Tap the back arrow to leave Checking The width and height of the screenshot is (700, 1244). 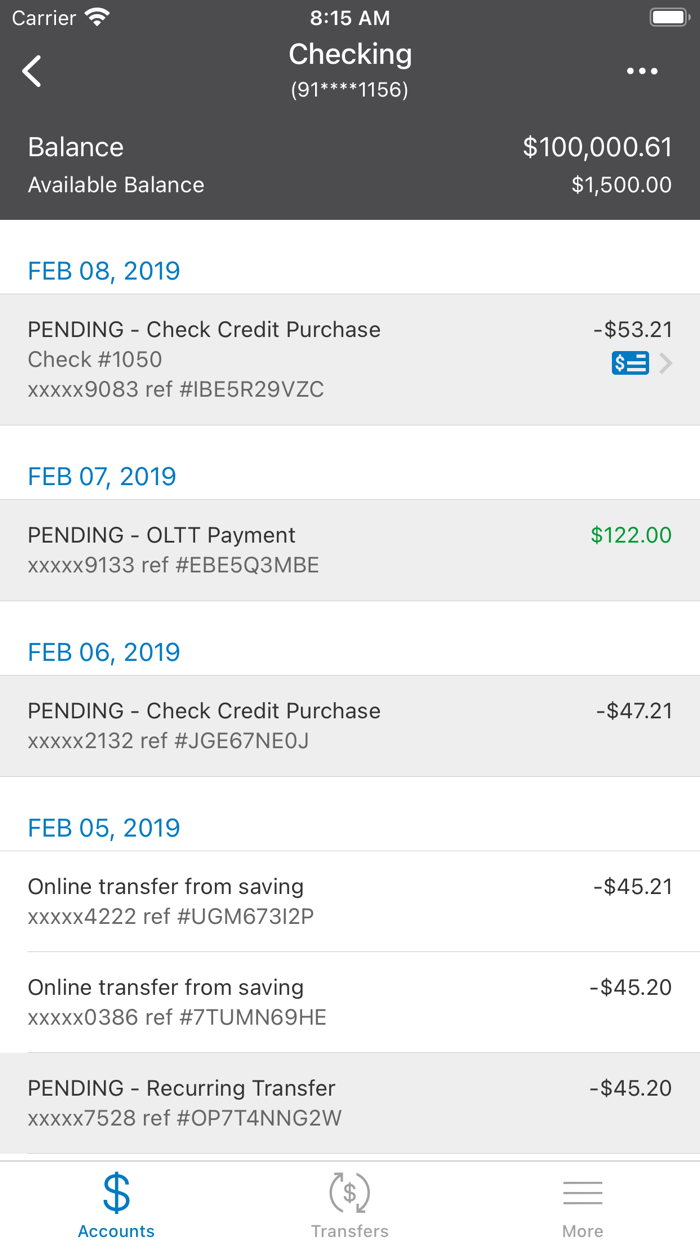click(31, 71)
